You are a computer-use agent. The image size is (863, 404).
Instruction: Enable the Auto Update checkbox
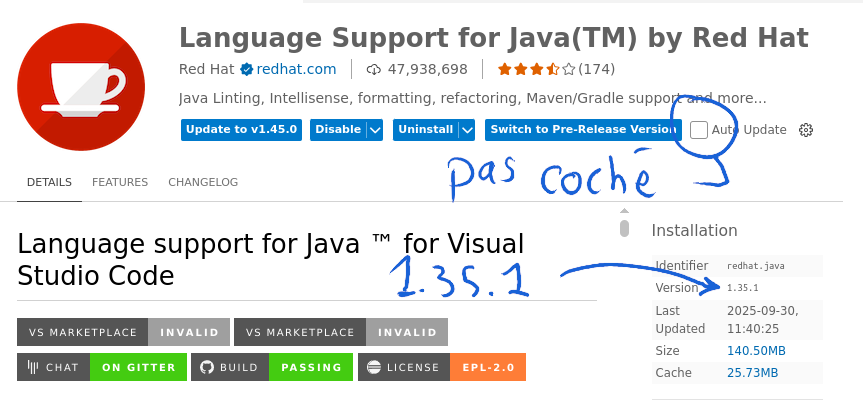click(699, 130)
